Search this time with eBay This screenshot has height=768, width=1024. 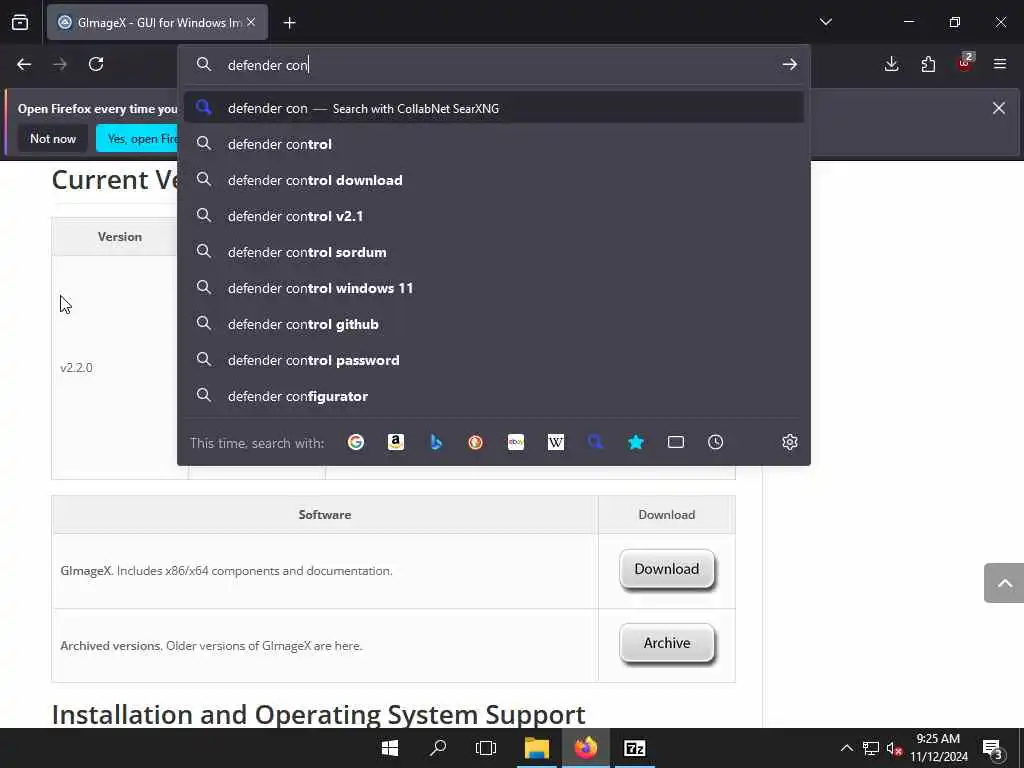pos(516,442)
